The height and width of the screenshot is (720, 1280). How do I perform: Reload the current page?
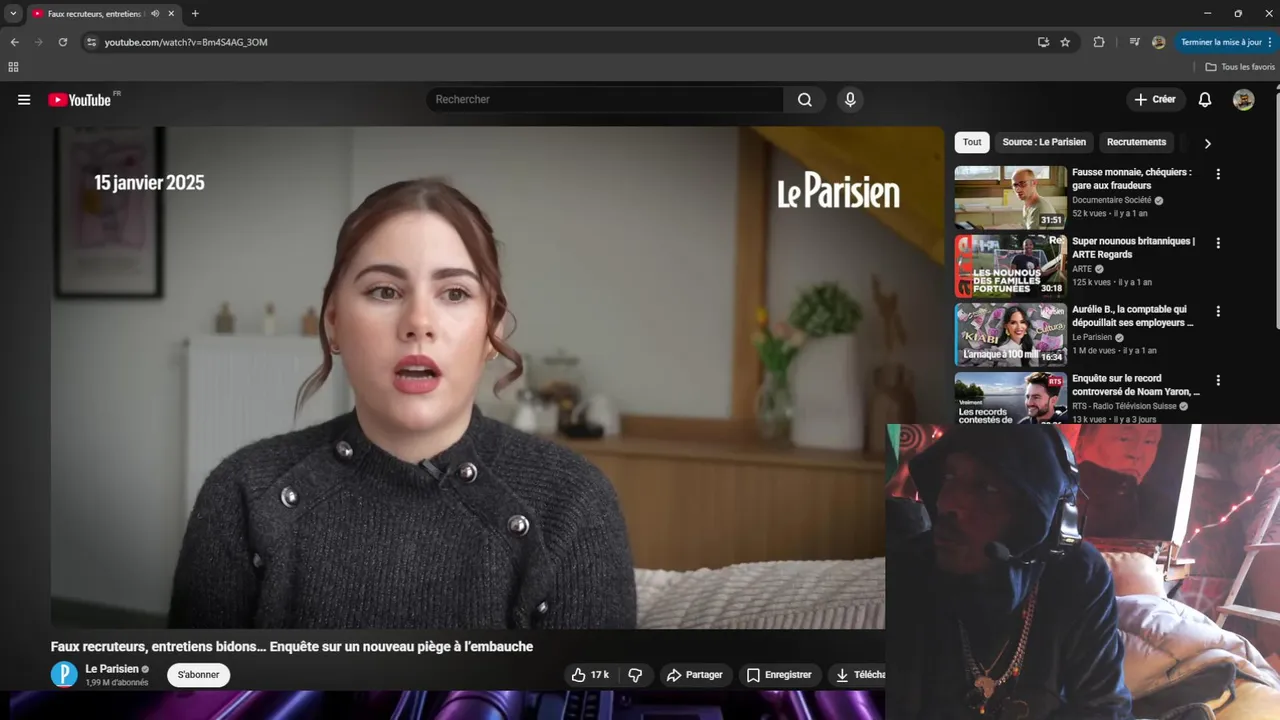click(x=63, y=42)
